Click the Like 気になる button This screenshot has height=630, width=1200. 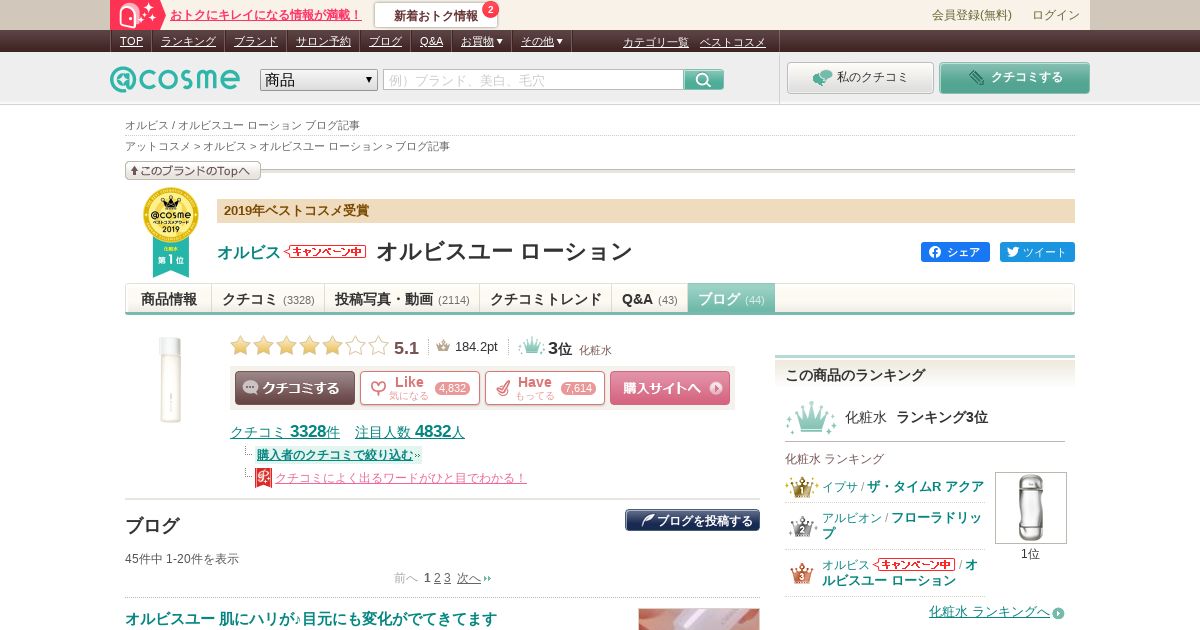420,388
